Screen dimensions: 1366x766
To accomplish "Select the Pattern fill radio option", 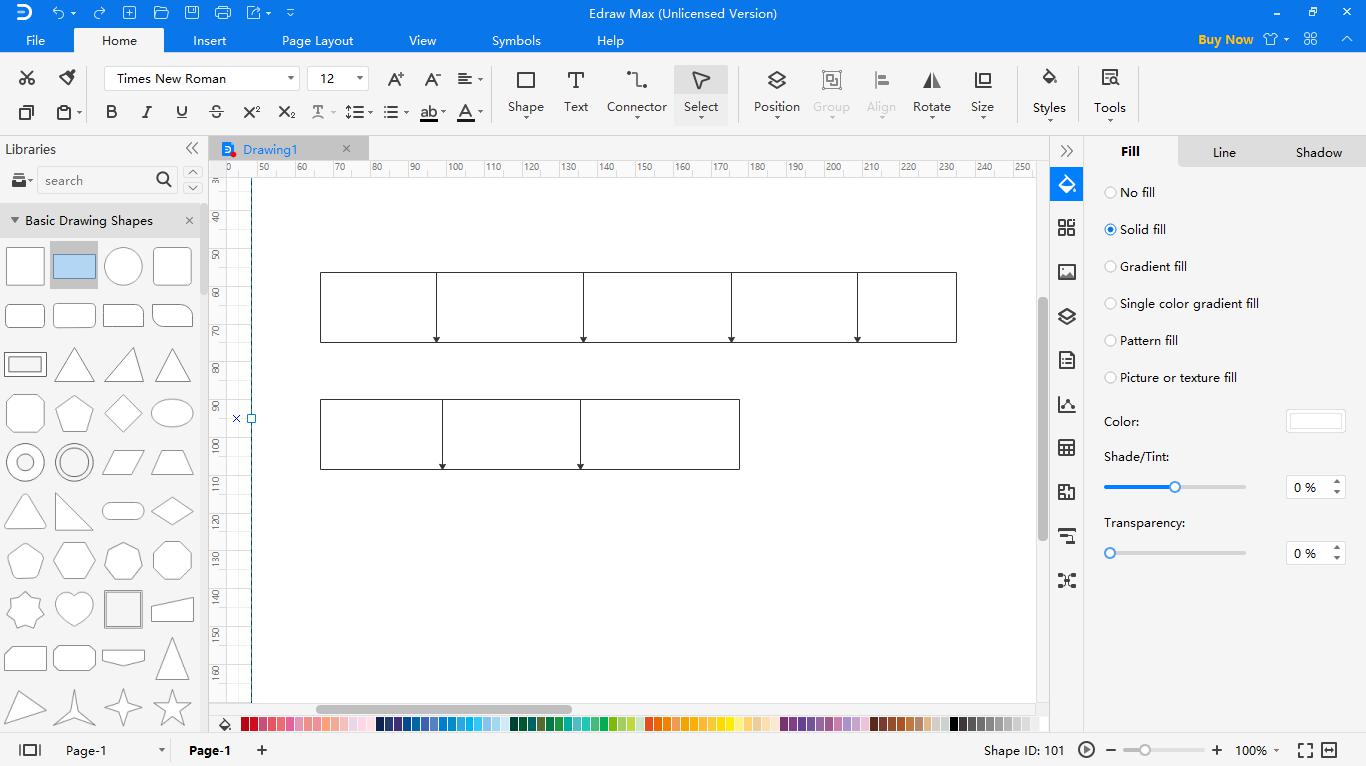I will [x=1110, y=340].
